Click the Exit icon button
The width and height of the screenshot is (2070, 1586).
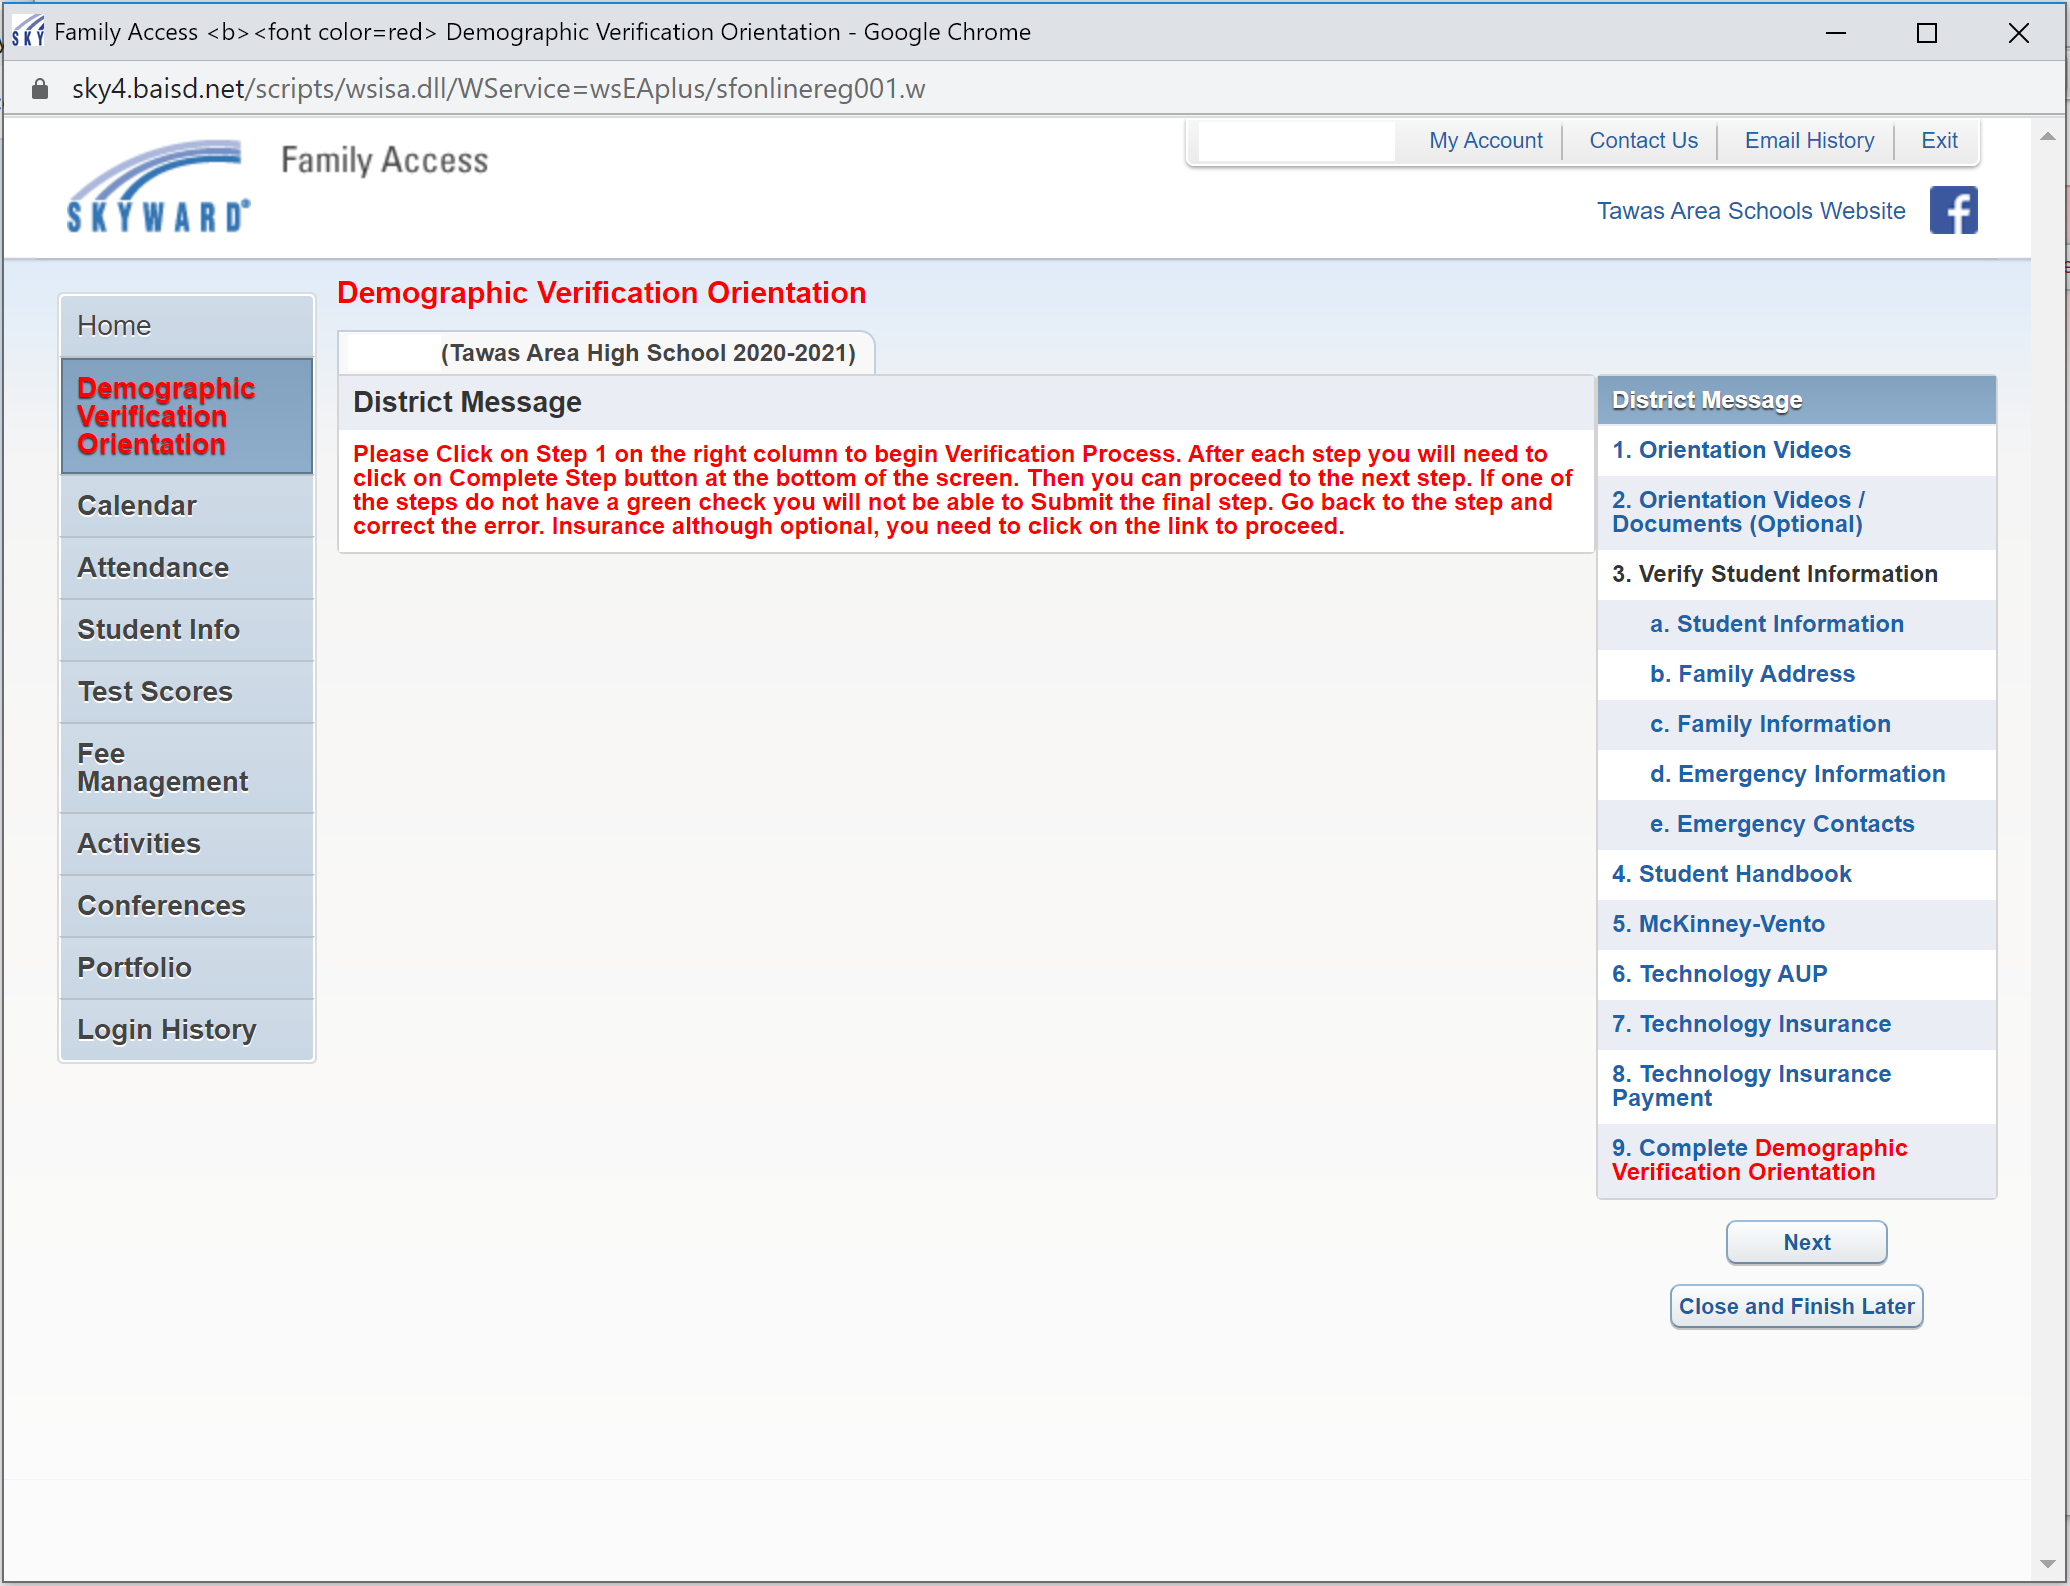(x=1937, y=140)
